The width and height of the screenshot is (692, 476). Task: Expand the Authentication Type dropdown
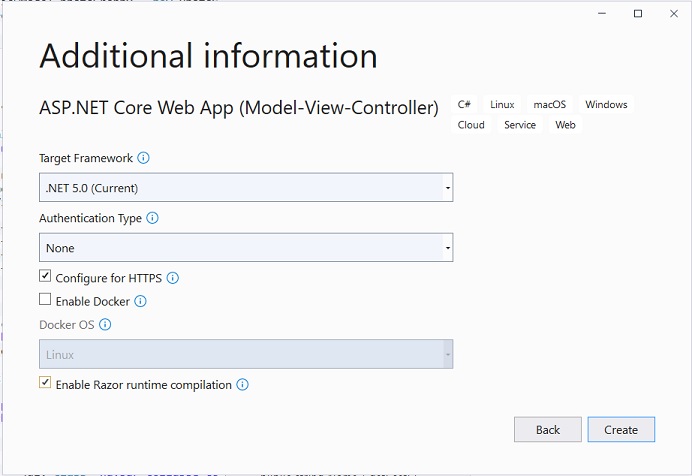[245, 248]
